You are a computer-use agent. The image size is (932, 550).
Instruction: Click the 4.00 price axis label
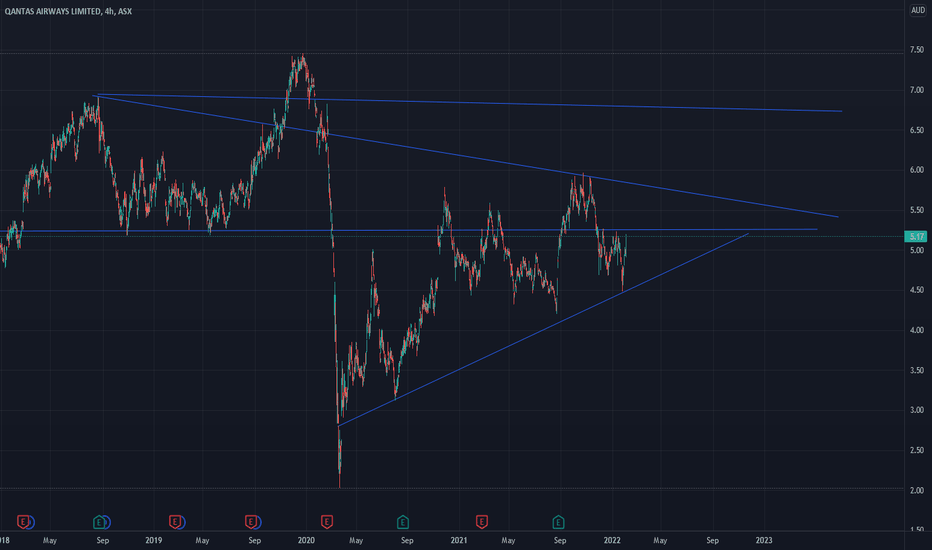[917, 330]
